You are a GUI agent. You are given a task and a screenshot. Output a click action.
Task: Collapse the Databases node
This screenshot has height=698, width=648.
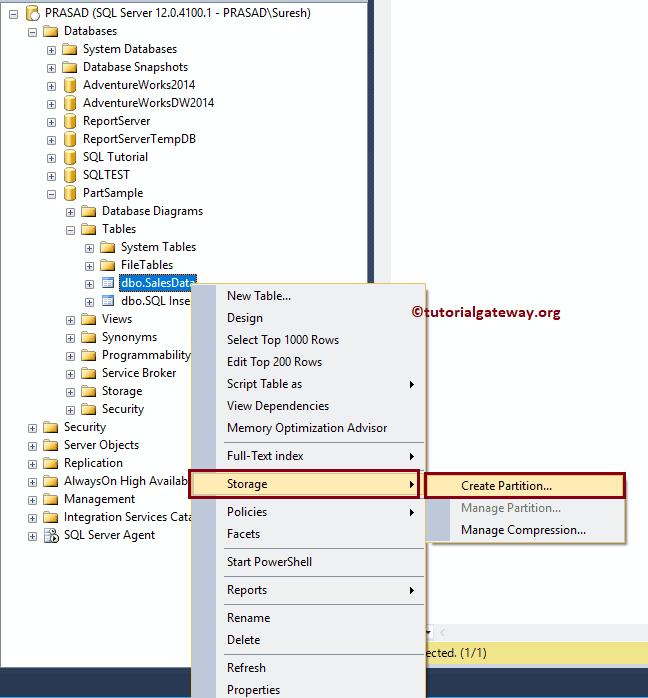32,32
